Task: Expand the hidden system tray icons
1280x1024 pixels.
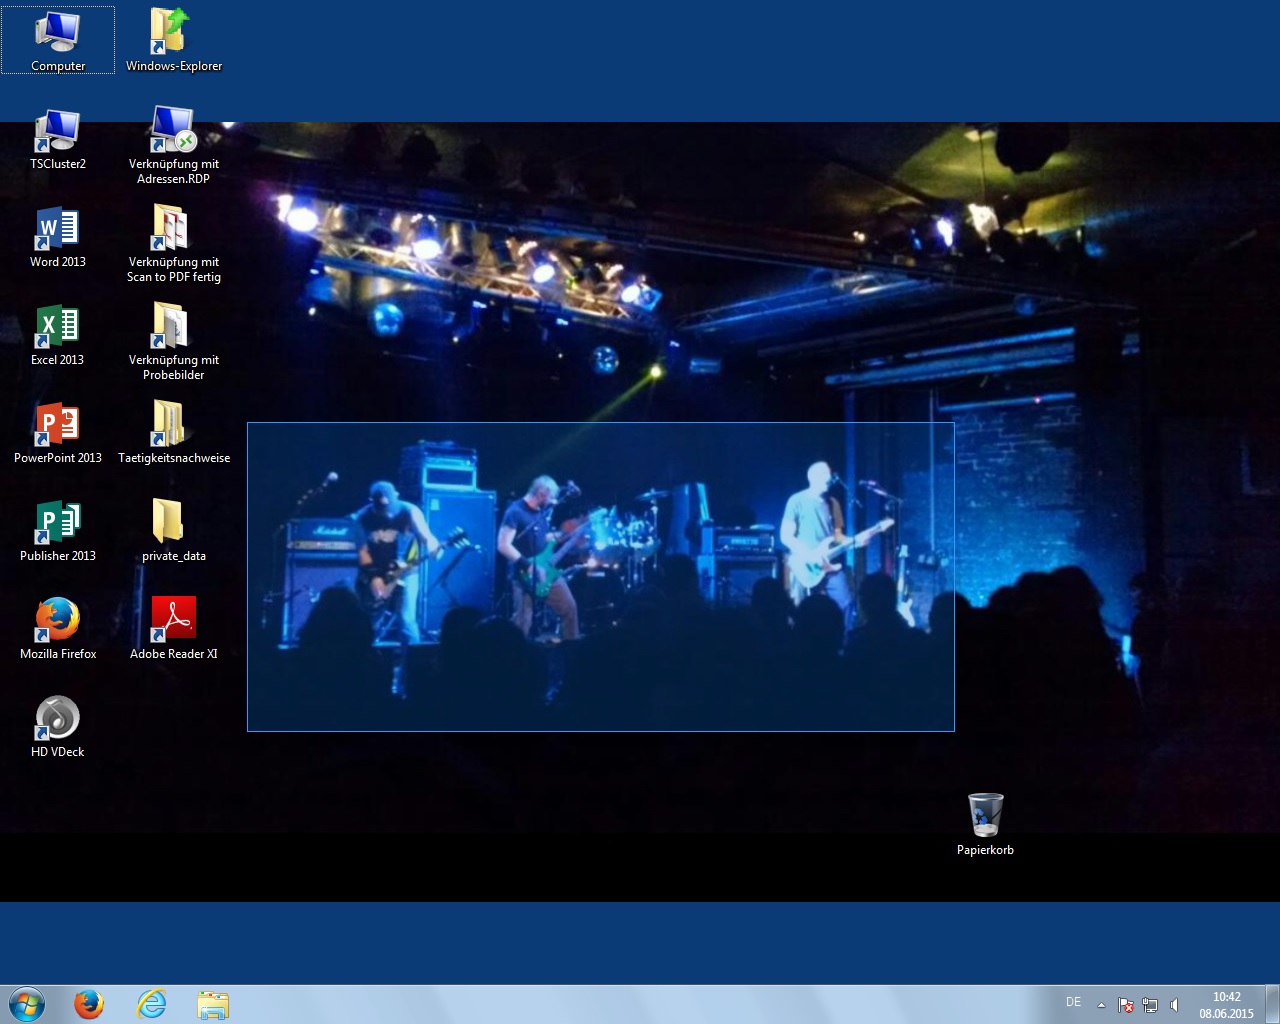Action: click(1101, 1005)
